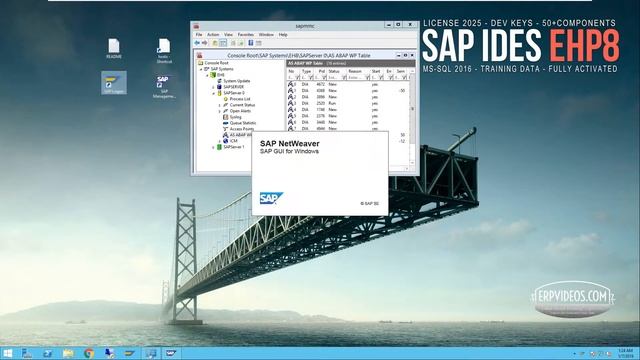Image resolution: width=640 pixels, height=360 pixels.
Task: Collapse the SAPServer 0 node
Action: tap(213, 93)
